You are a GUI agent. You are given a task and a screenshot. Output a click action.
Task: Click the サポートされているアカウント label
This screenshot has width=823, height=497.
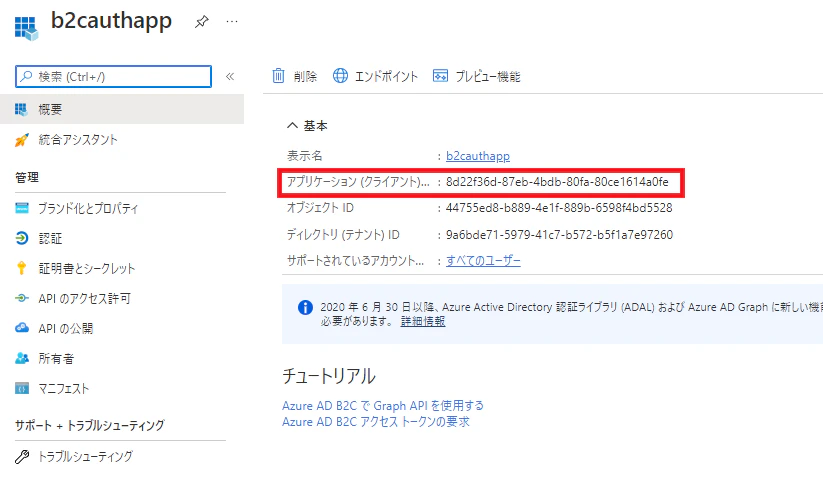point(355,260)
